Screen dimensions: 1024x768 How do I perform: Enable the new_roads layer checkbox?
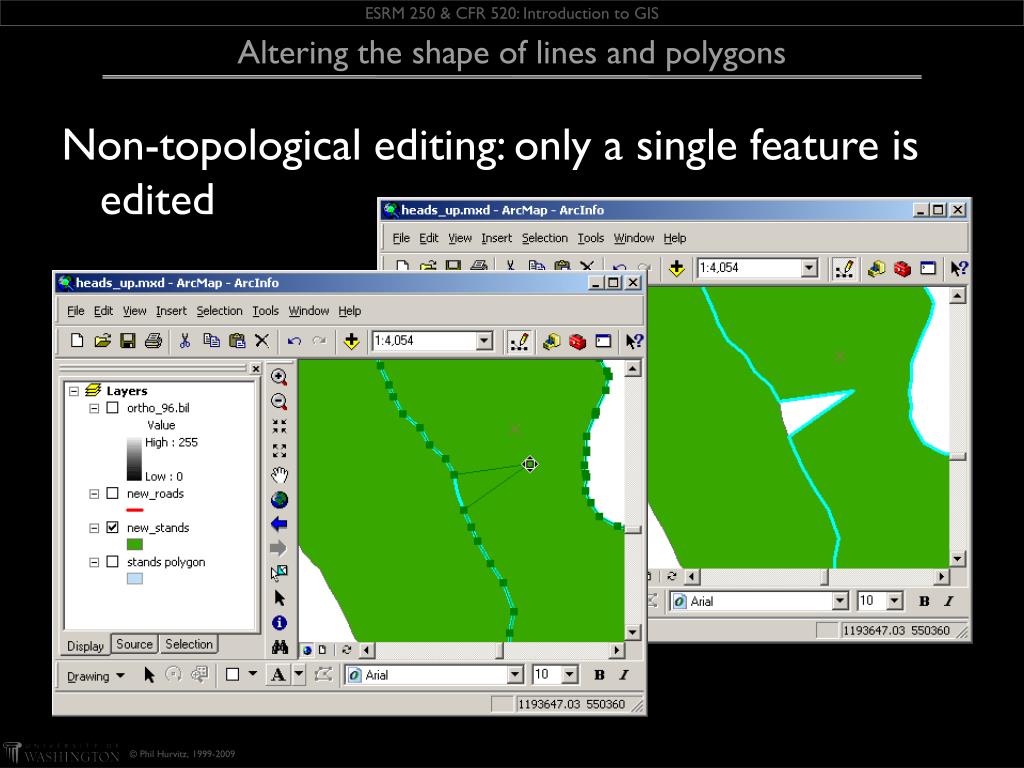coord(113,494)
